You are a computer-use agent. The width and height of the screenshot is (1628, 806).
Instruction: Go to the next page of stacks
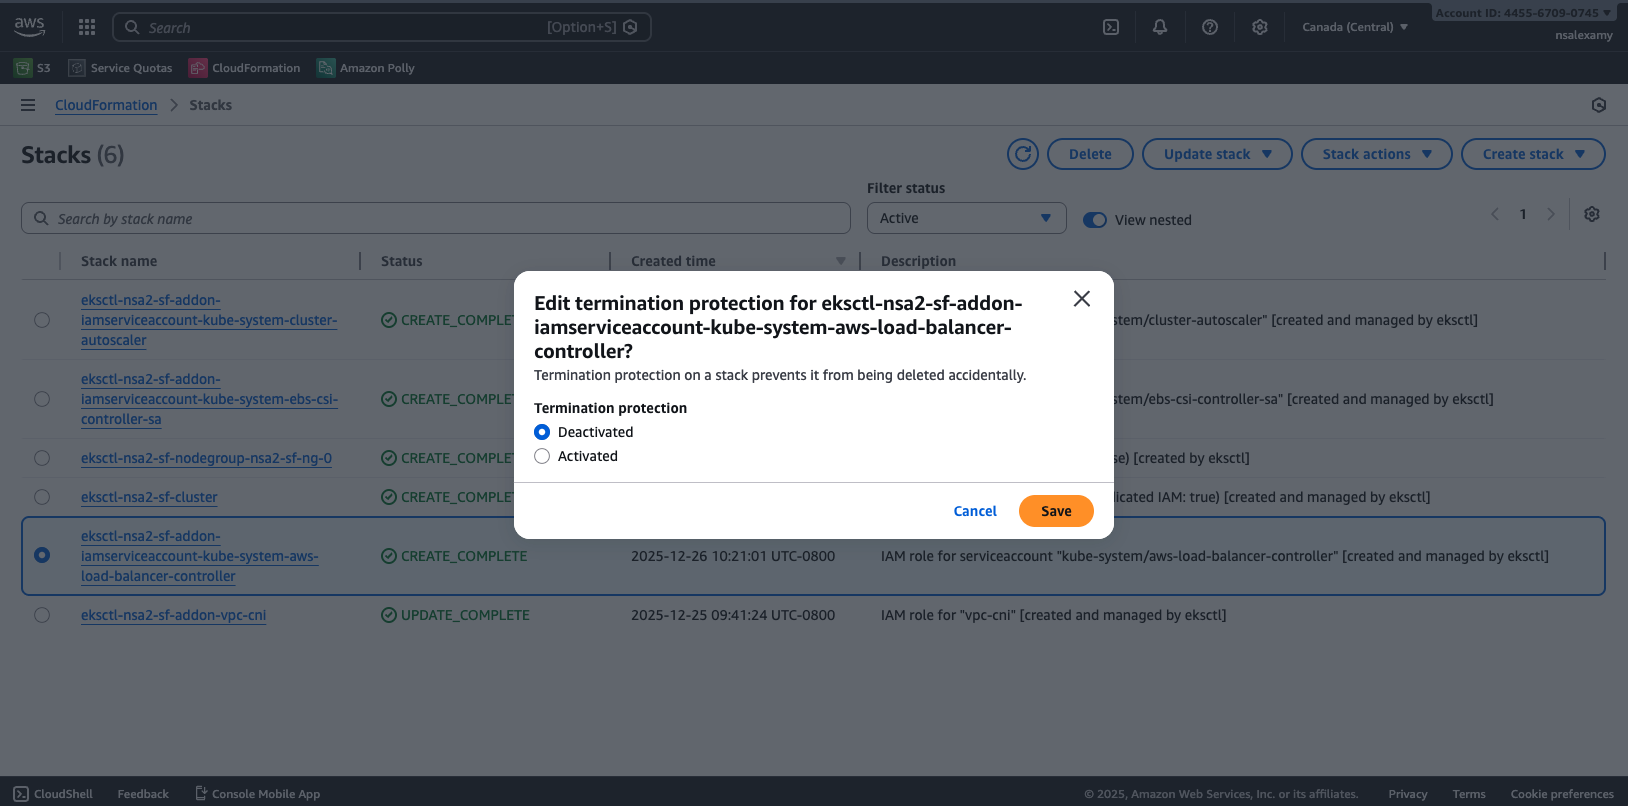[x=1551, y=214]
